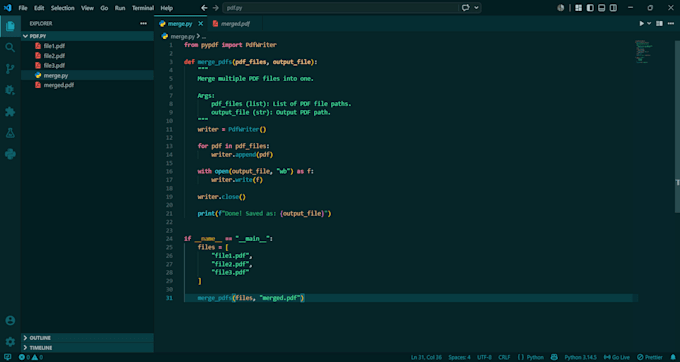
Task: Open notifications bell in status bar
Action: [x=673, y=357]
